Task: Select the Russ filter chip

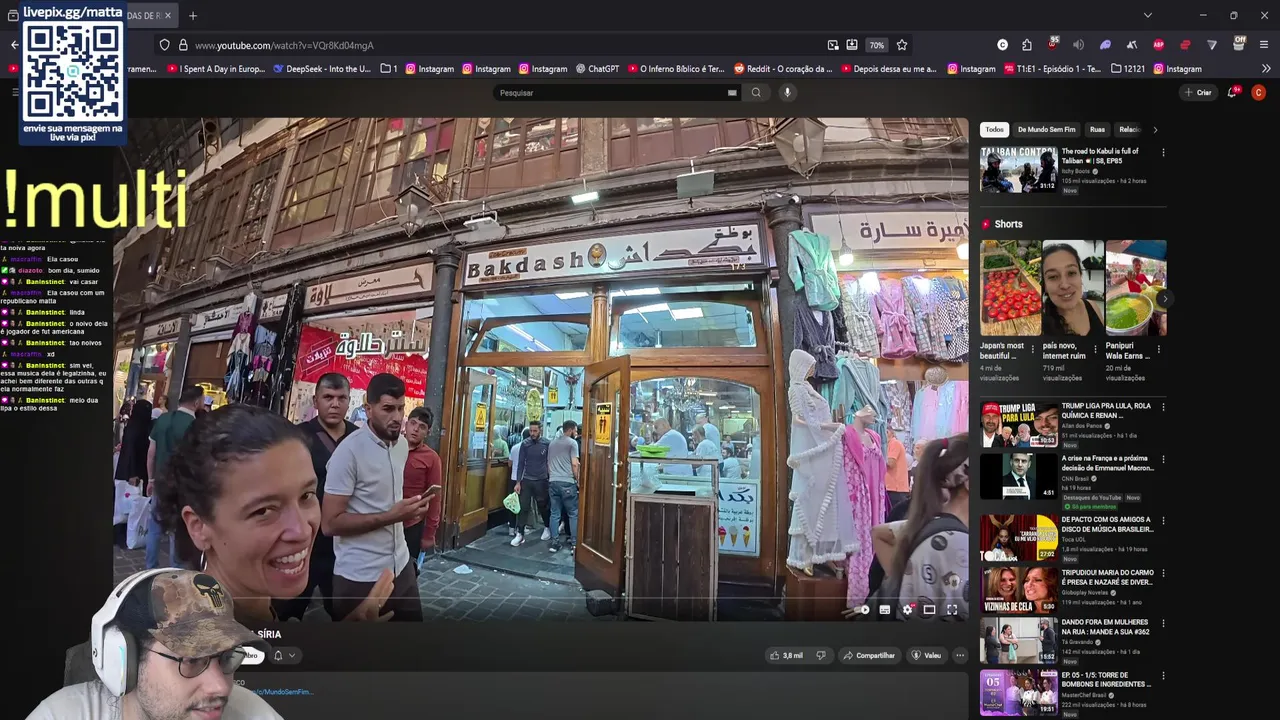Action: click(x=1097, y=130)
